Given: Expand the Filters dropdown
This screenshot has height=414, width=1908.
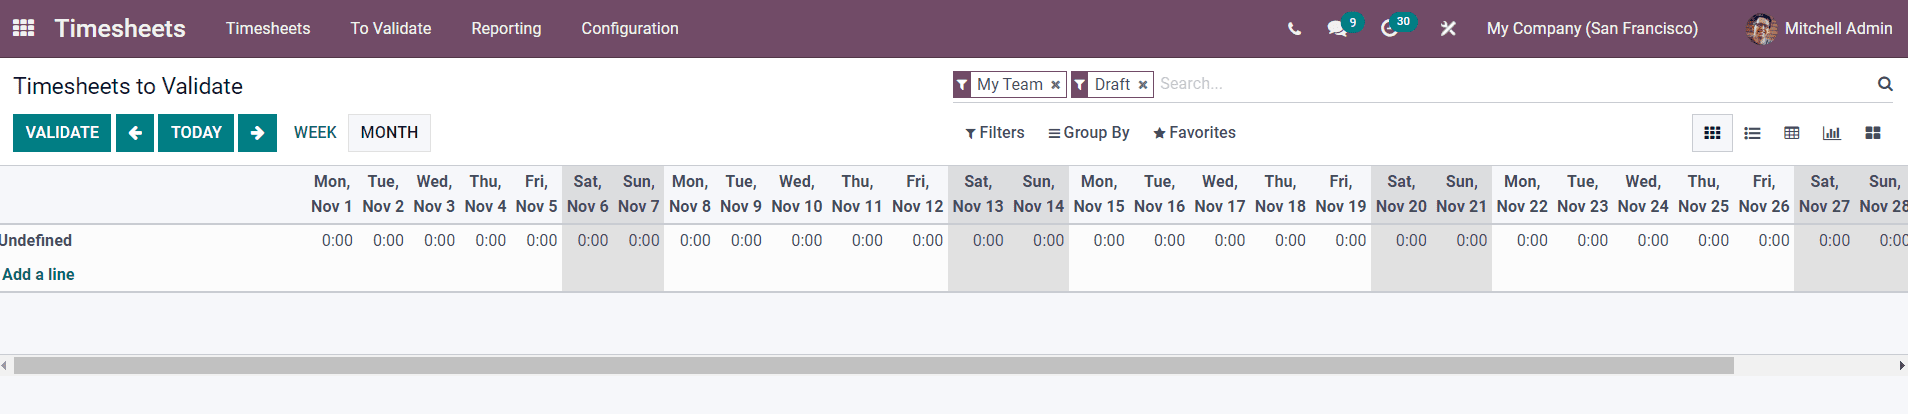Looking at the screenshot, I should pyautogui.click(x=995, y=133).
